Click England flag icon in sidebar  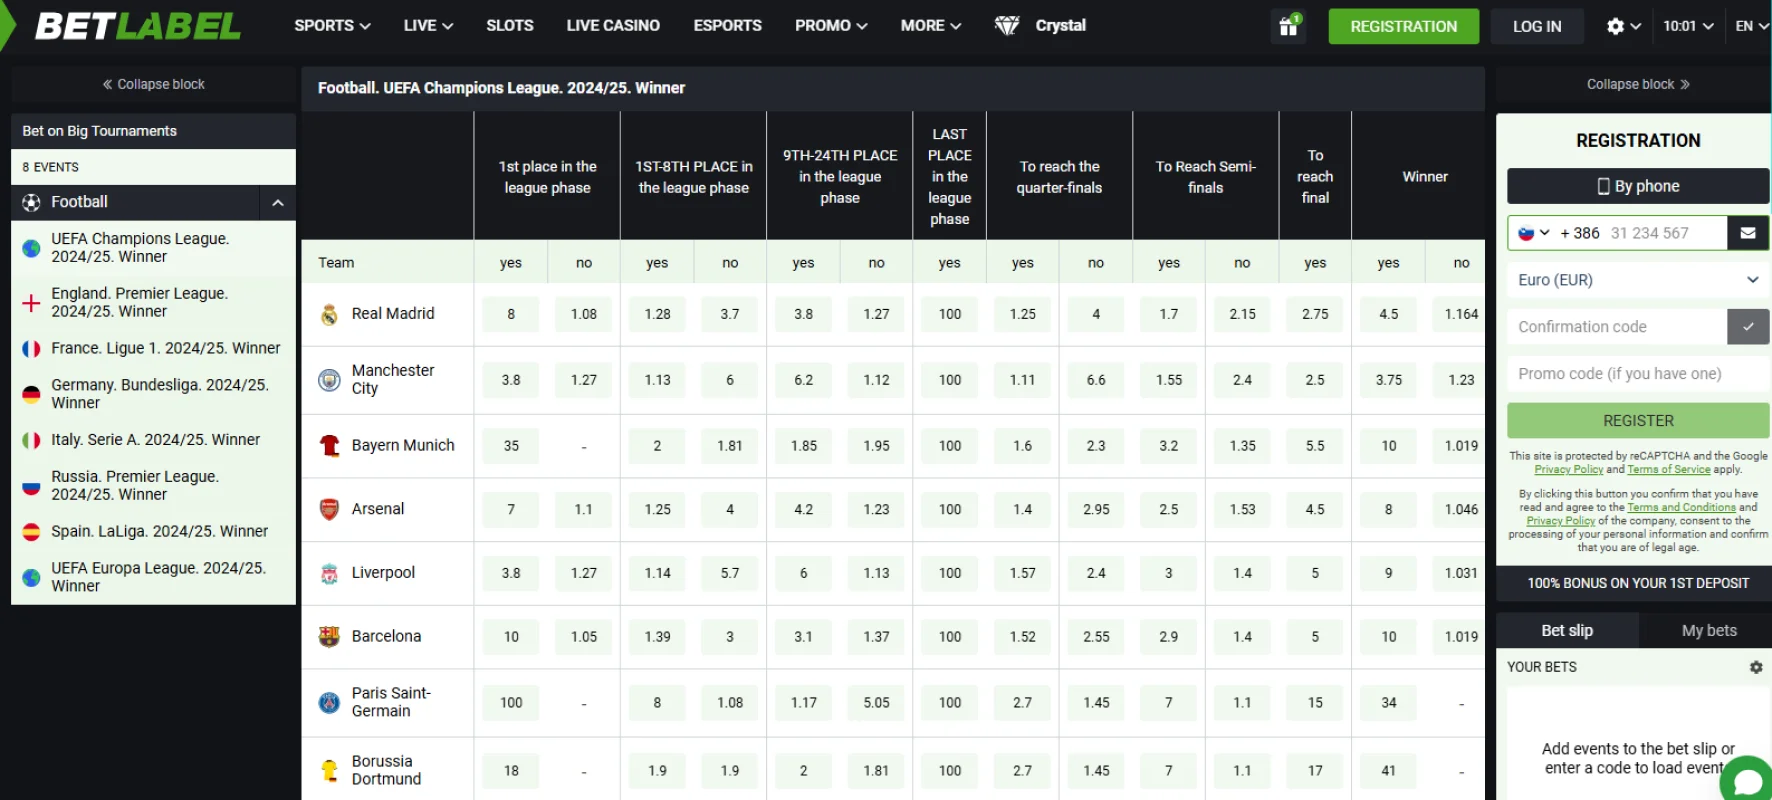pos(31,303)
